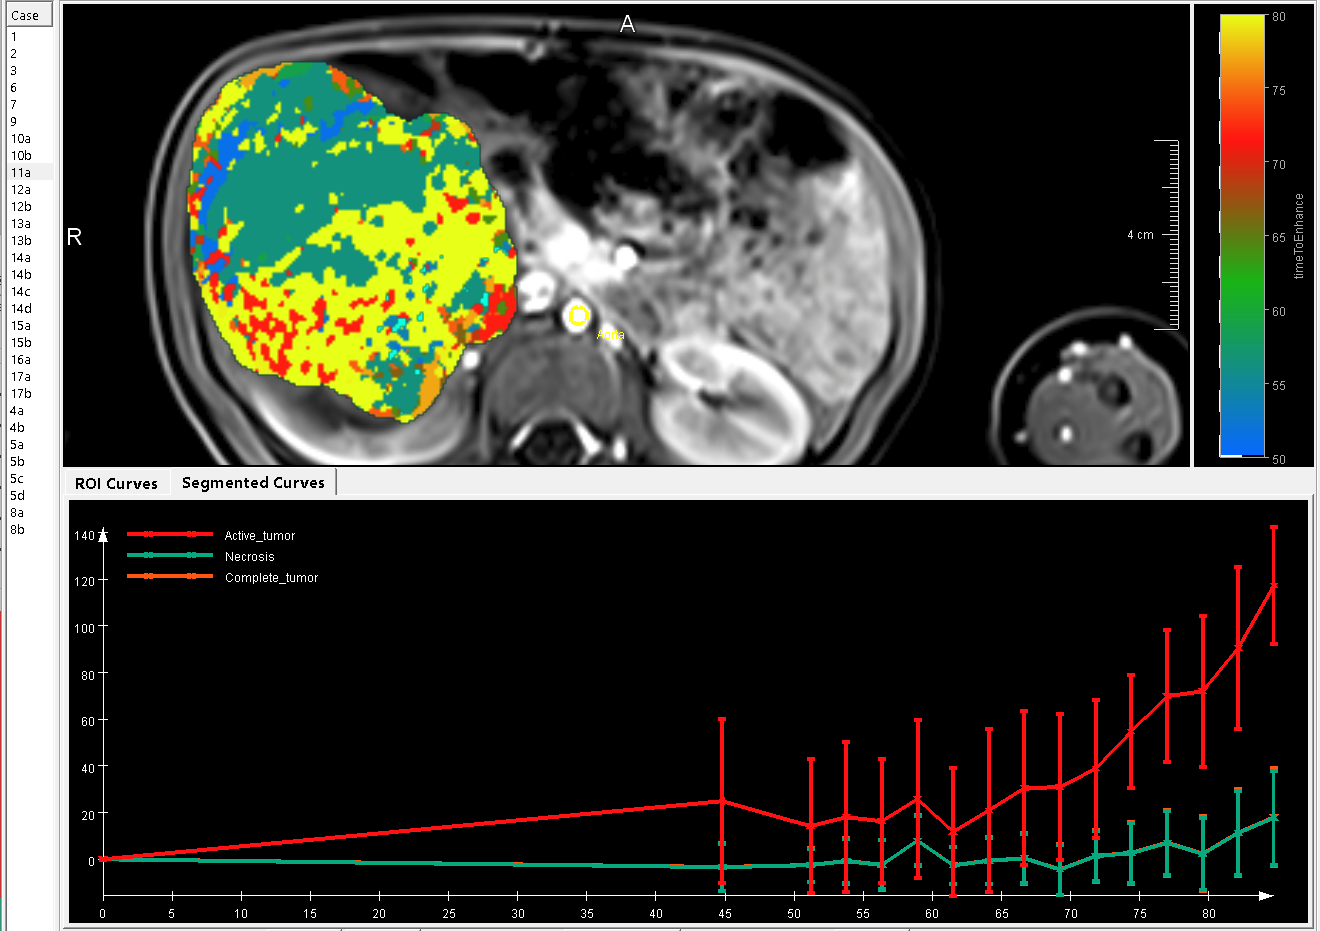
Task: Select case 11a in the case list
Action: [x=21, y=173]
